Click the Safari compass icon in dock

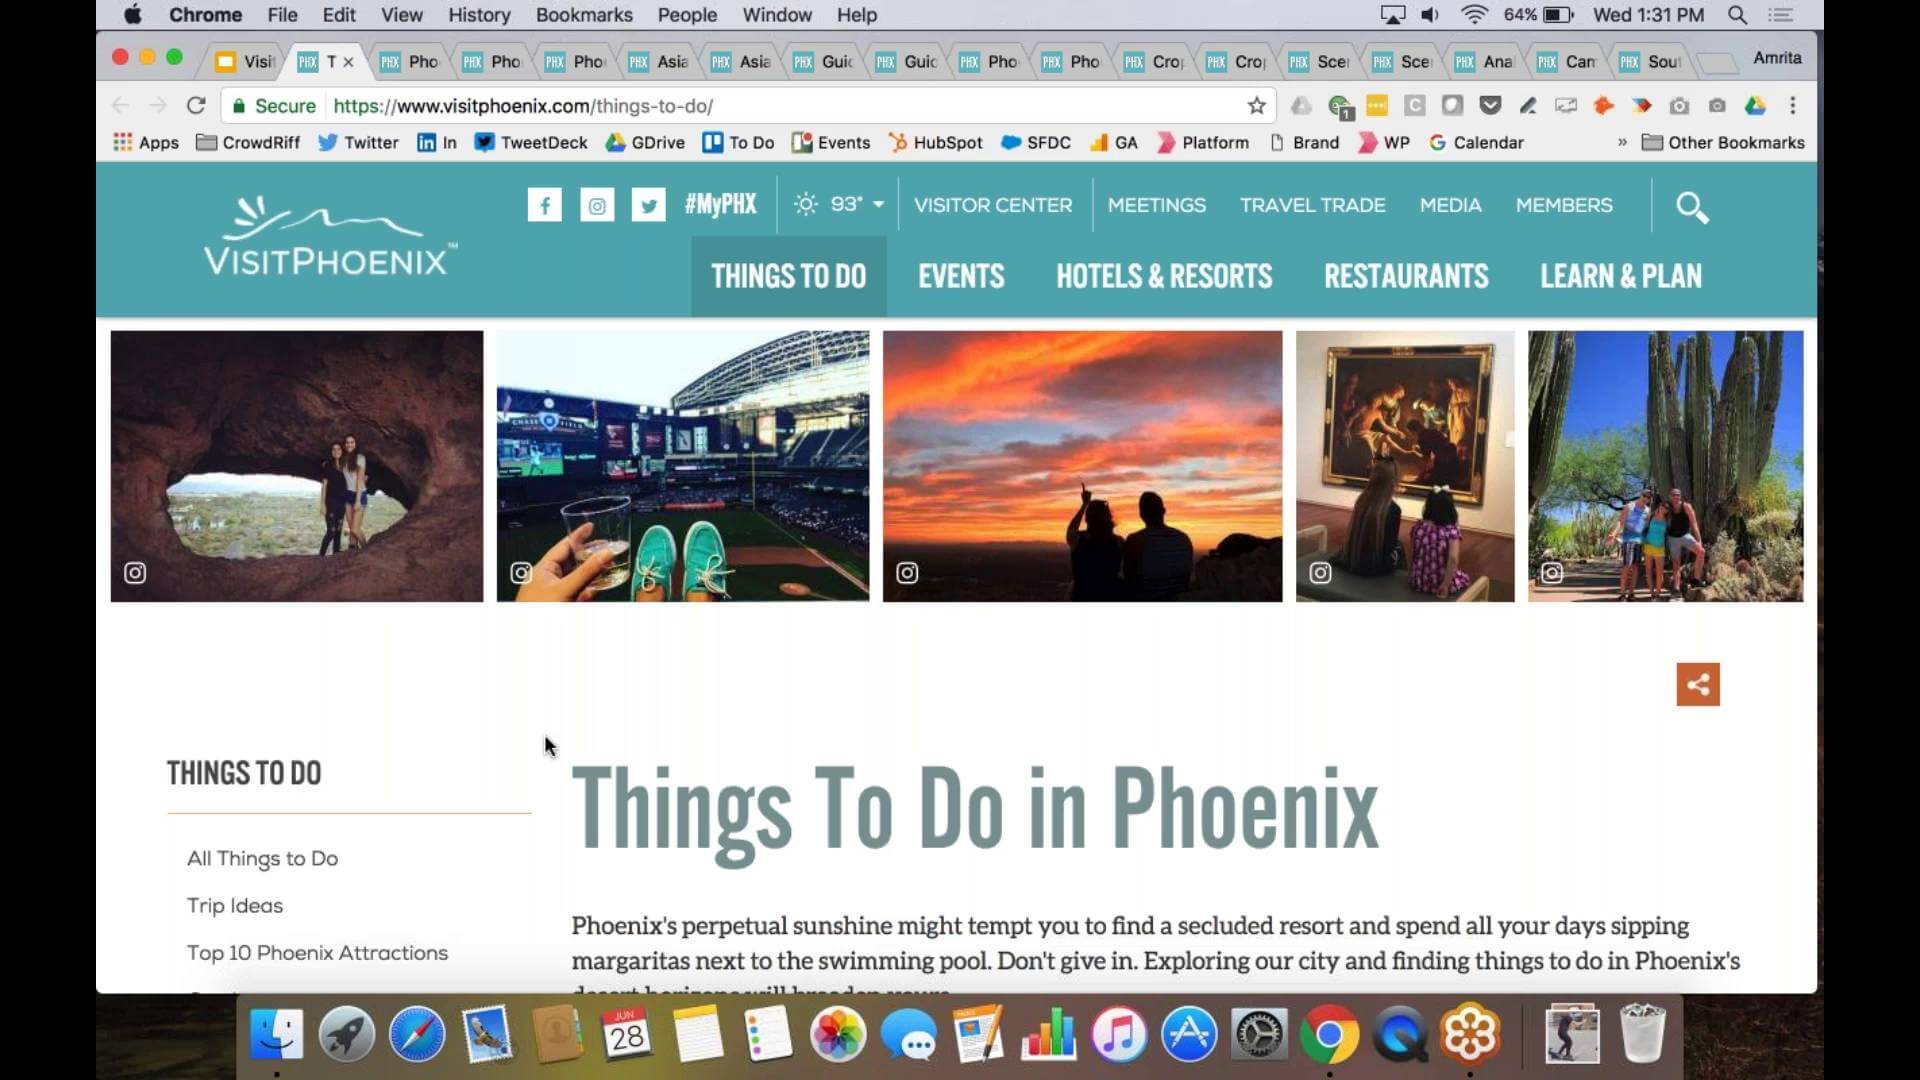pyautogui.click(x=415, y=1034)
